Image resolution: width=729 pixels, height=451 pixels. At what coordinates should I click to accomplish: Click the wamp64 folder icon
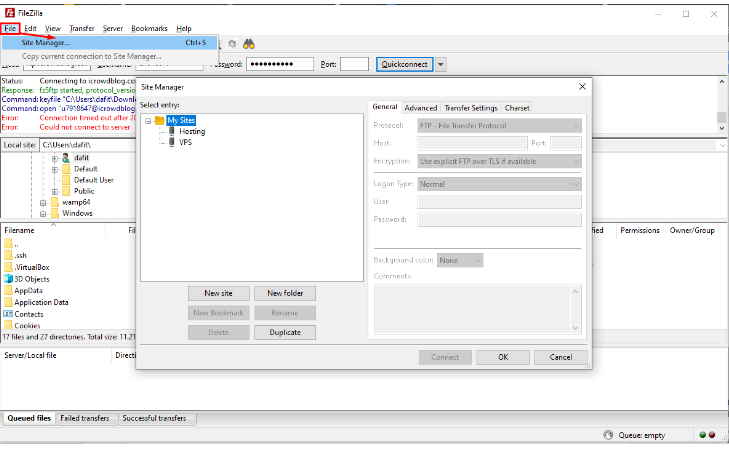point(55,202)
